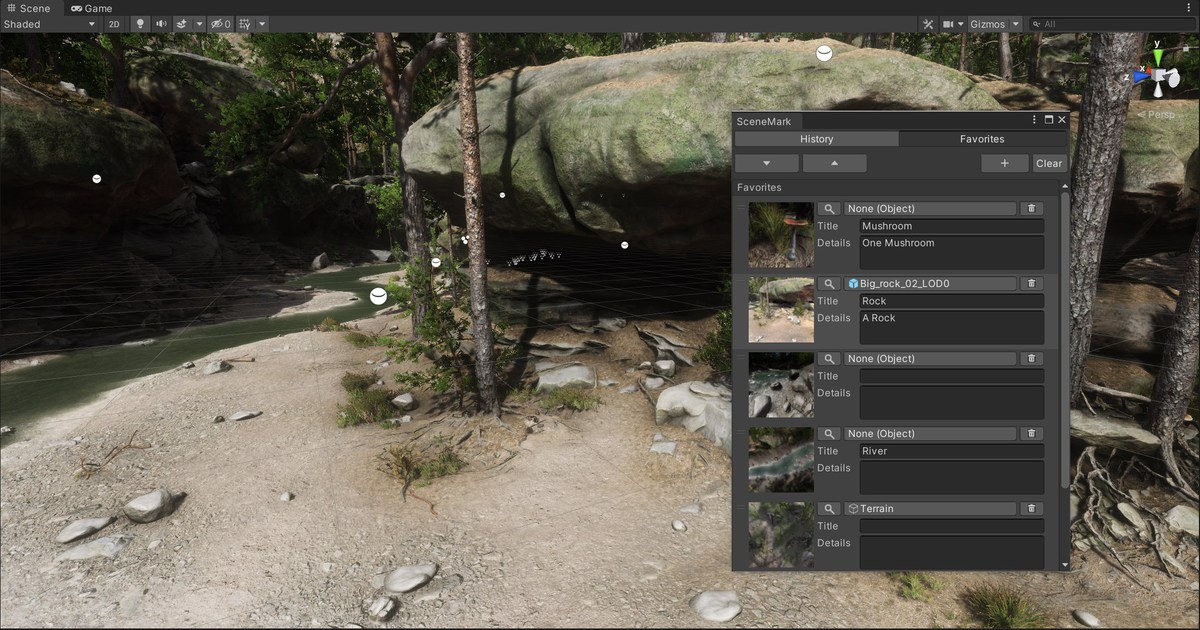Click scrollbar up arrow in SceneMark list
The width and height of the screenshot is (1200, 630).
[x=1065, y=187]
